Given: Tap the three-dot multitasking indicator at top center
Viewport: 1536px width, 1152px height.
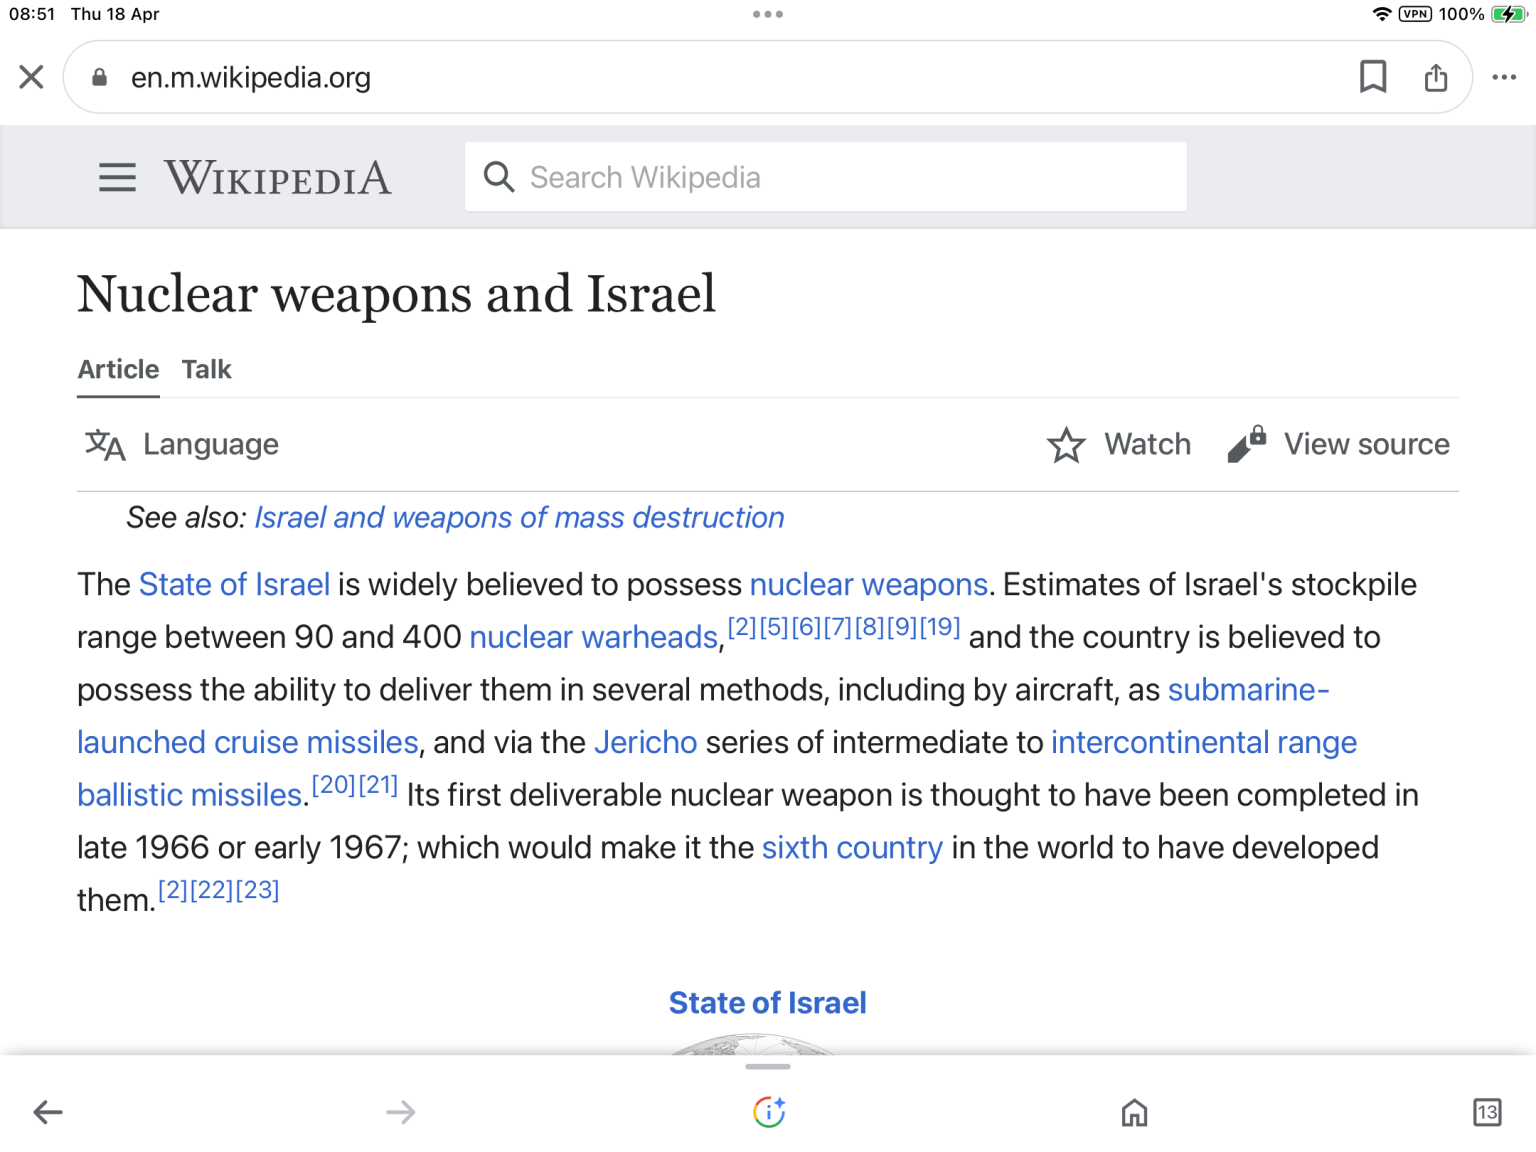Looking at the screenshot, I should [x=768, y=14].
